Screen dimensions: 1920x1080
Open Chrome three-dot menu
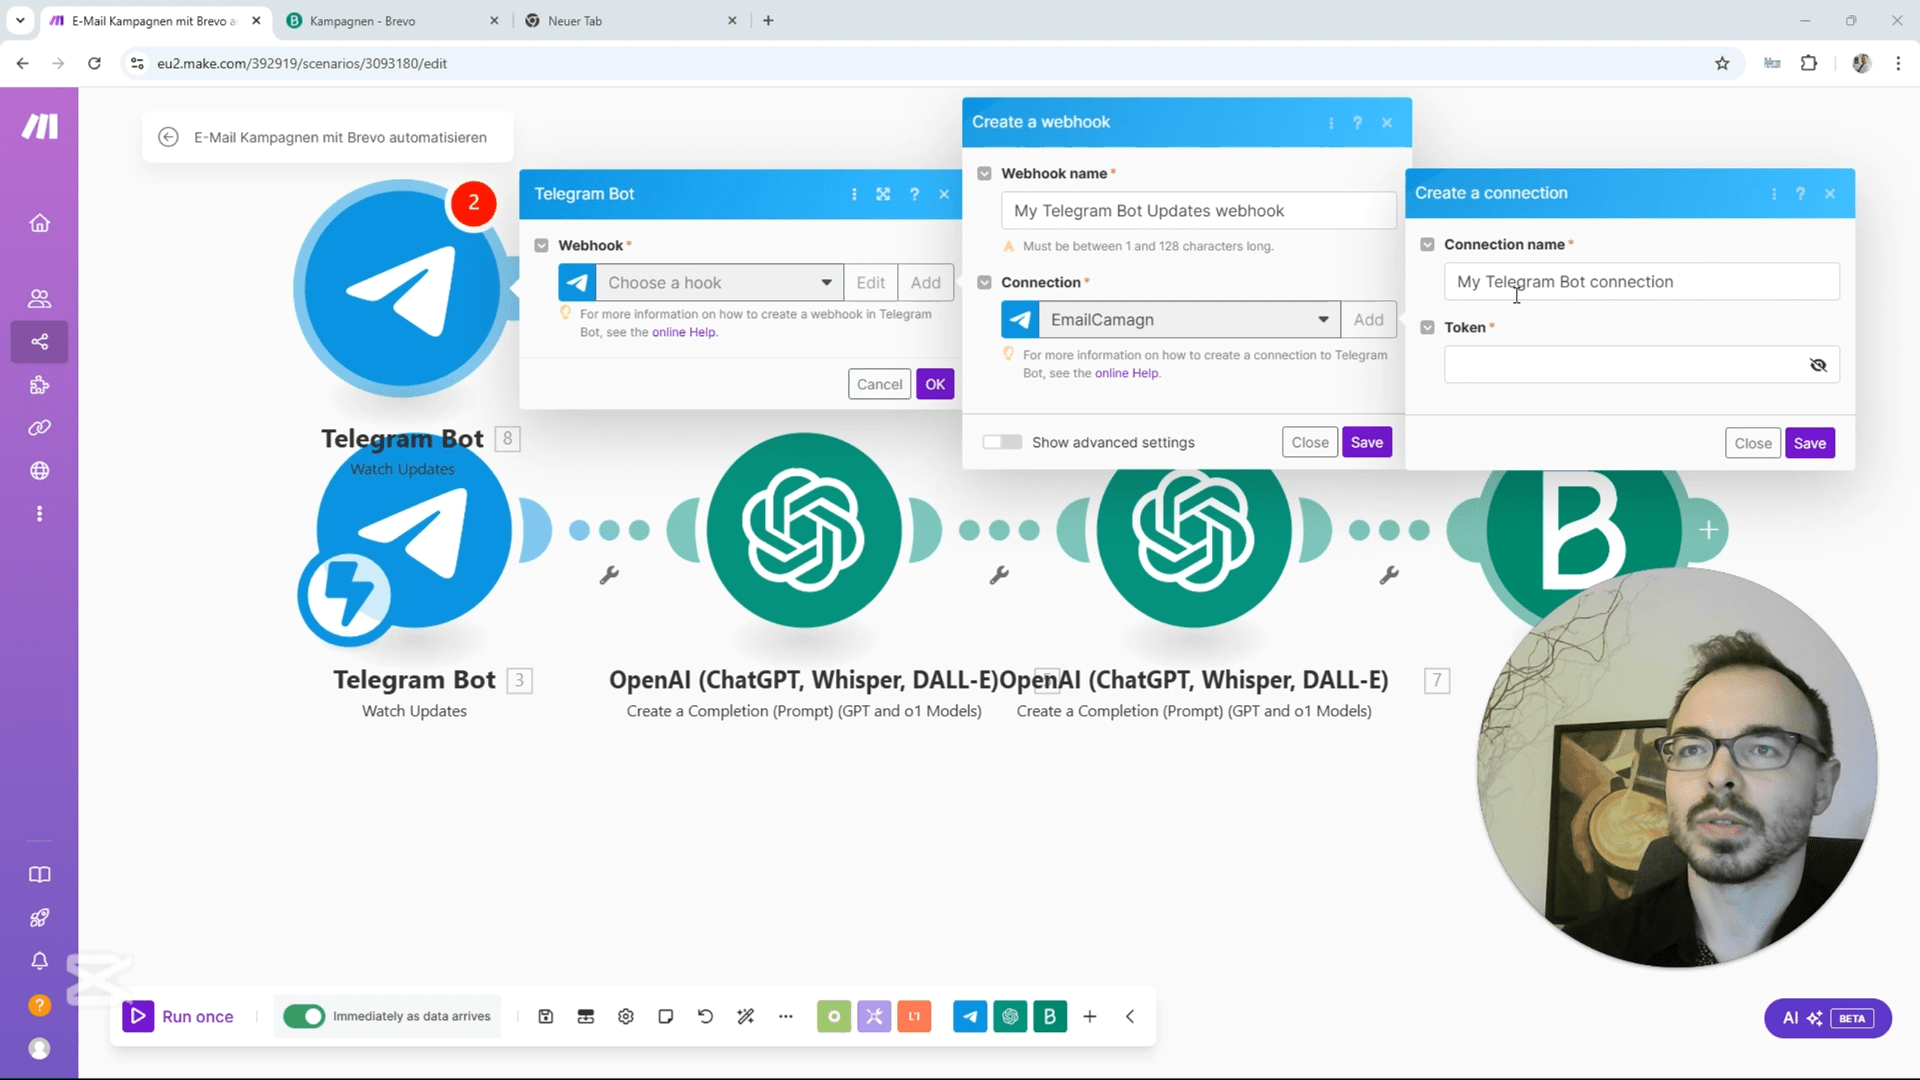[x=1898, y=63]
